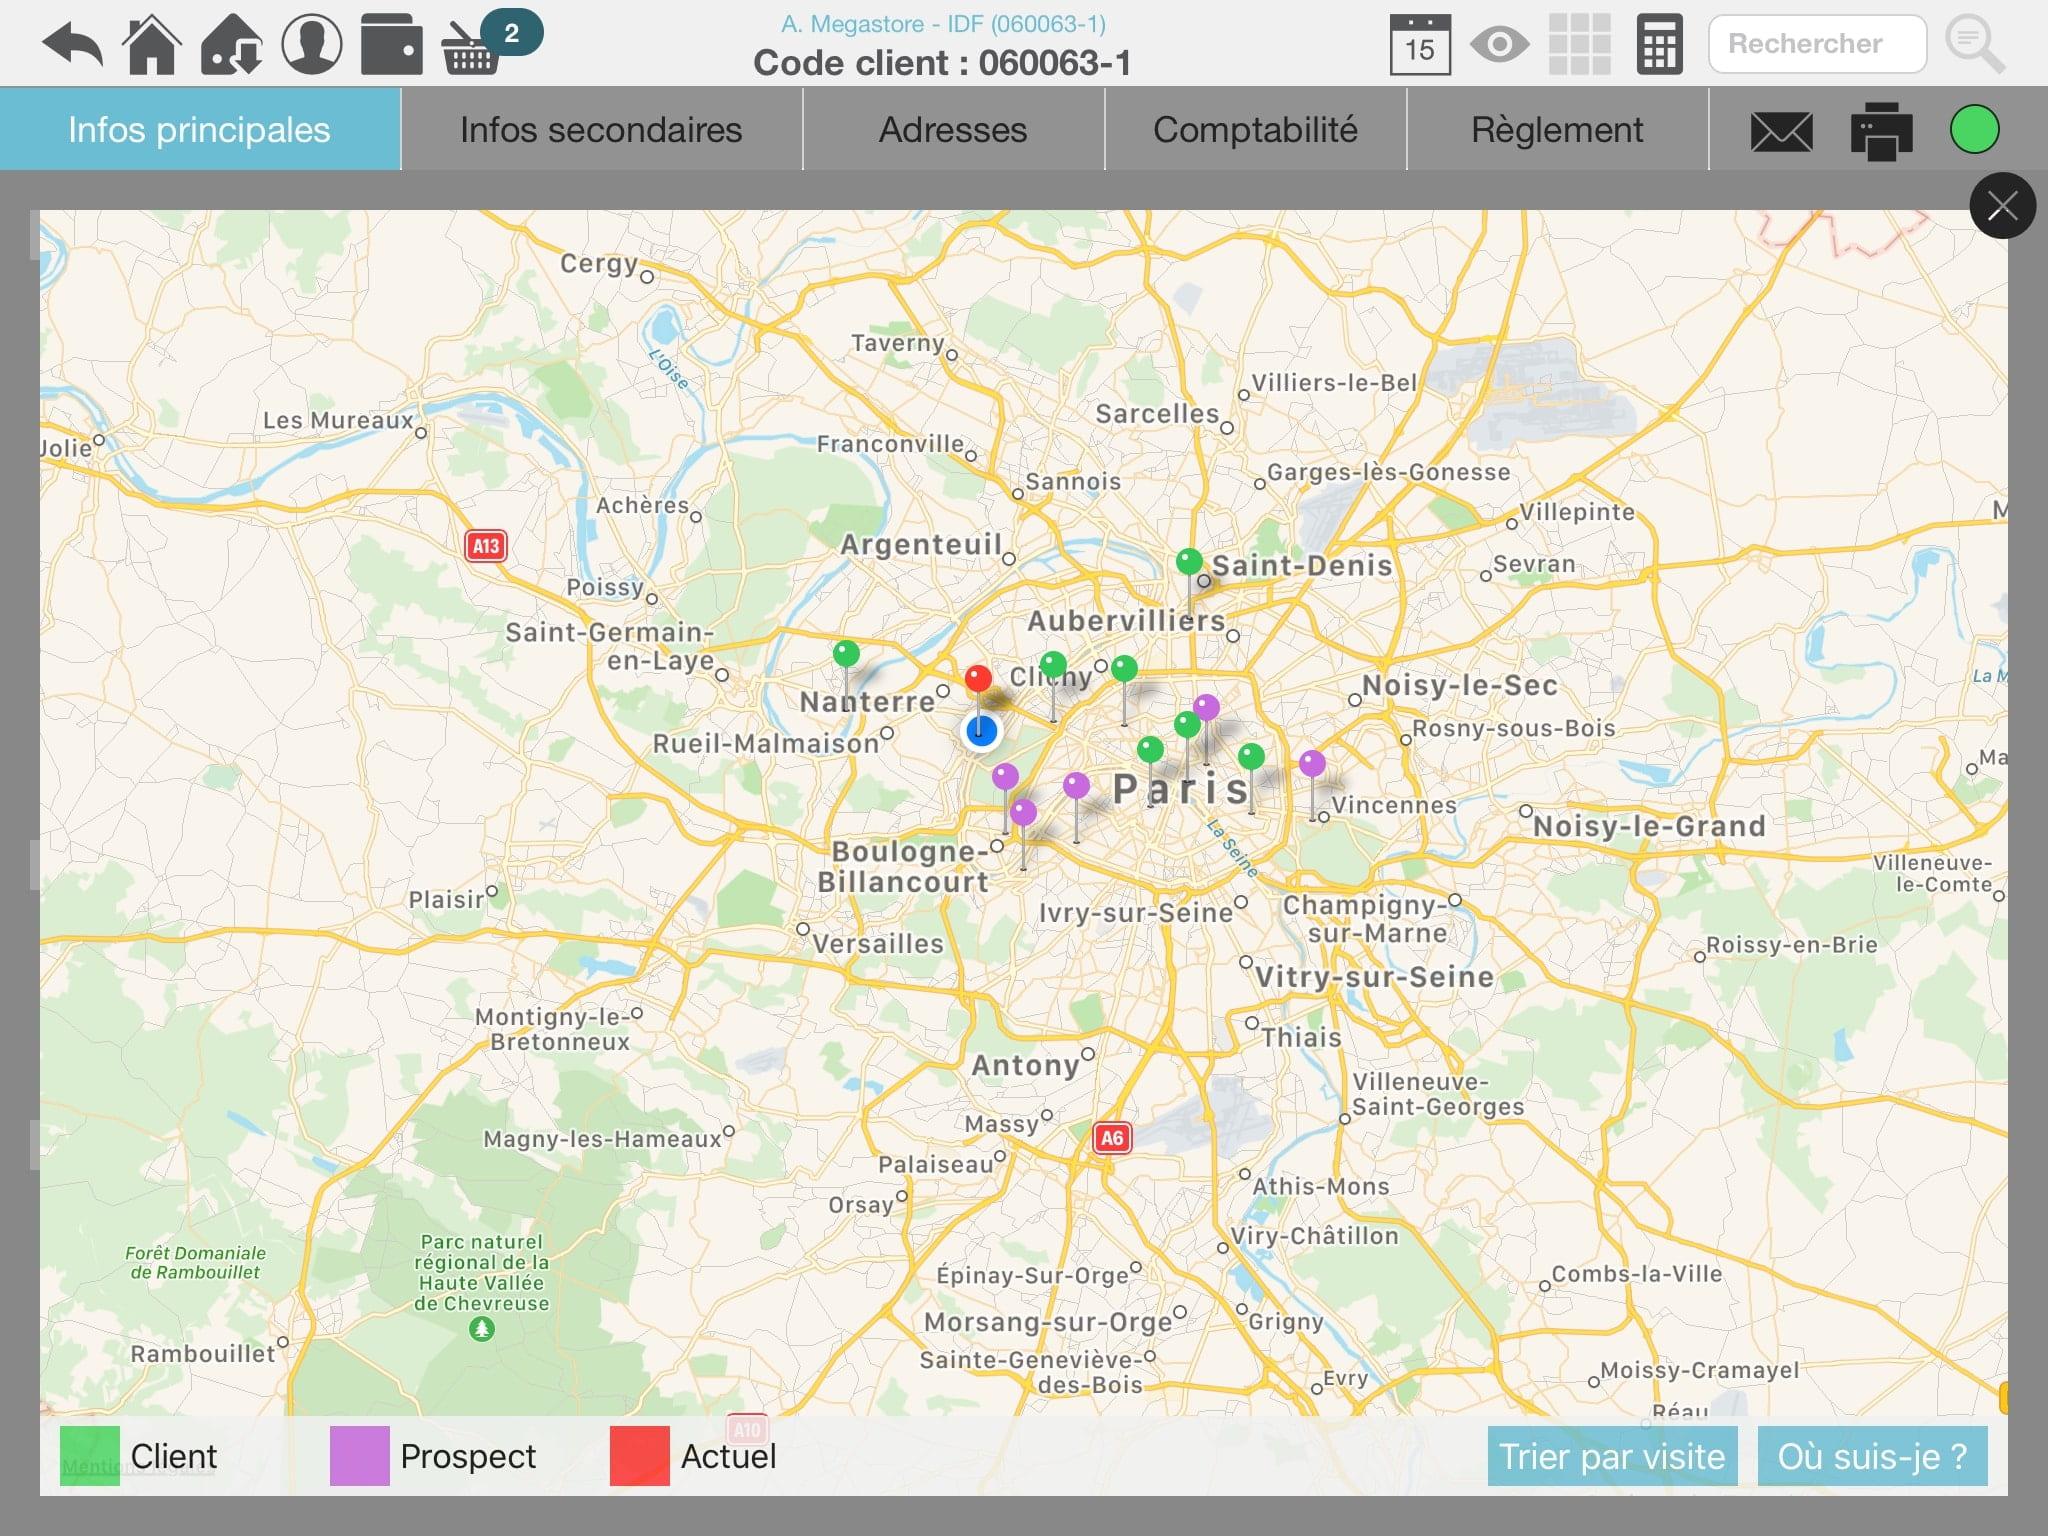The width and height of the screenshot is (2048, 1536).
Task: Tap the back arrow icon
Action: (72, 45)
